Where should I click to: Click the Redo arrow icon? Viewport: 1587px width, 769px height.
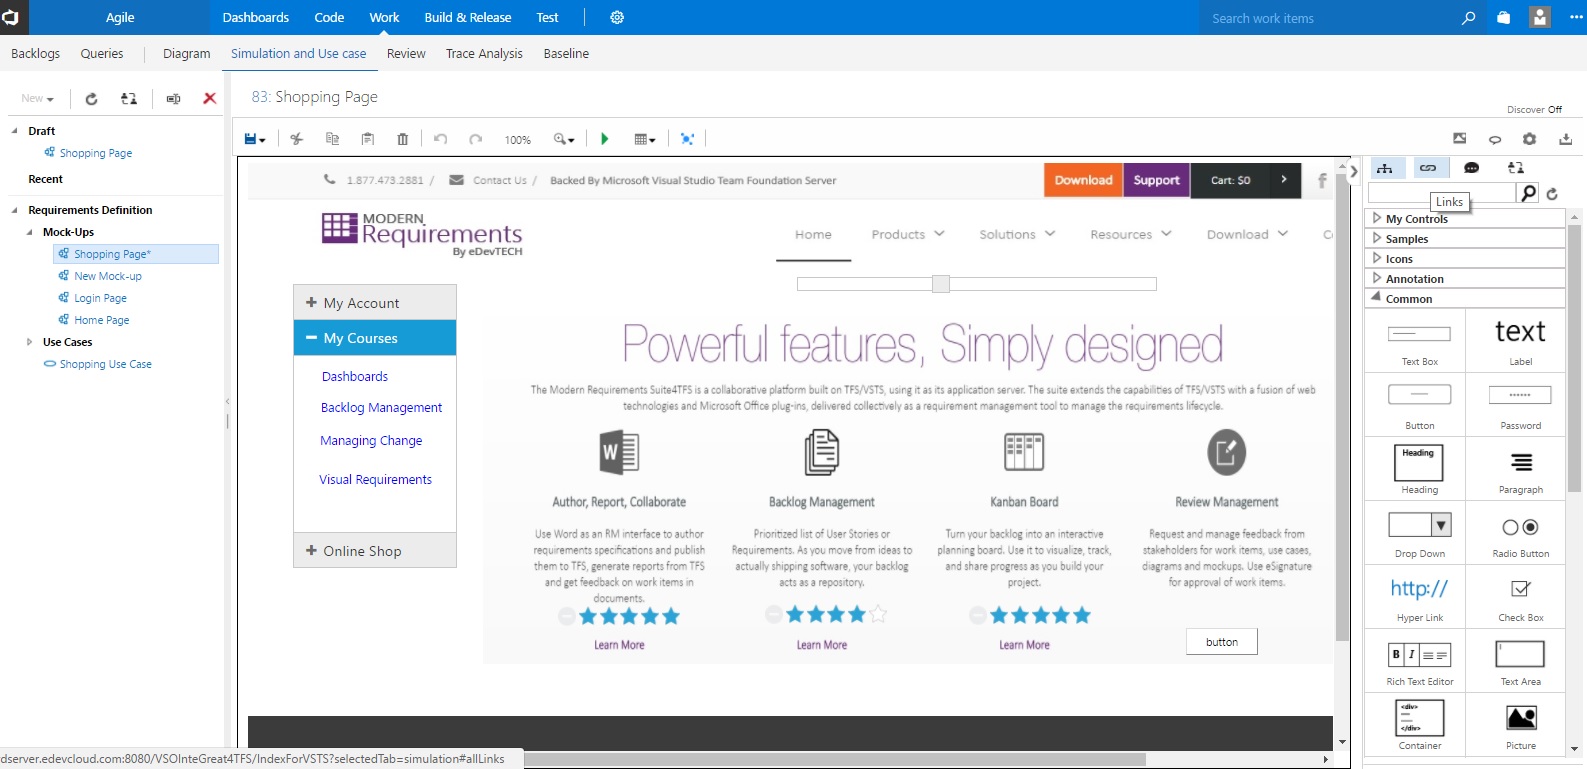click(x=476, y=139)
